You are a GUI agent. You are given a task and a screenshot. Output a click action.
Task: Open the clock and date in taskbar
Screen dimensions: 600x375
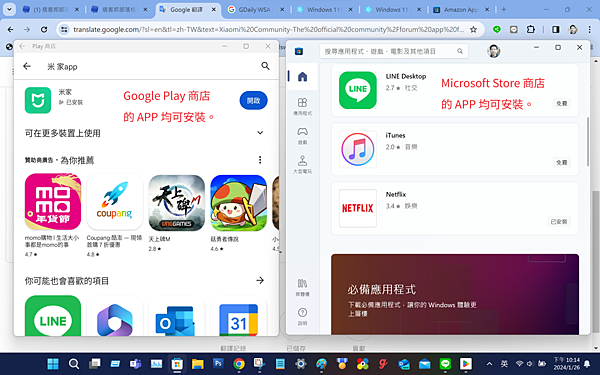click(566, 363)
